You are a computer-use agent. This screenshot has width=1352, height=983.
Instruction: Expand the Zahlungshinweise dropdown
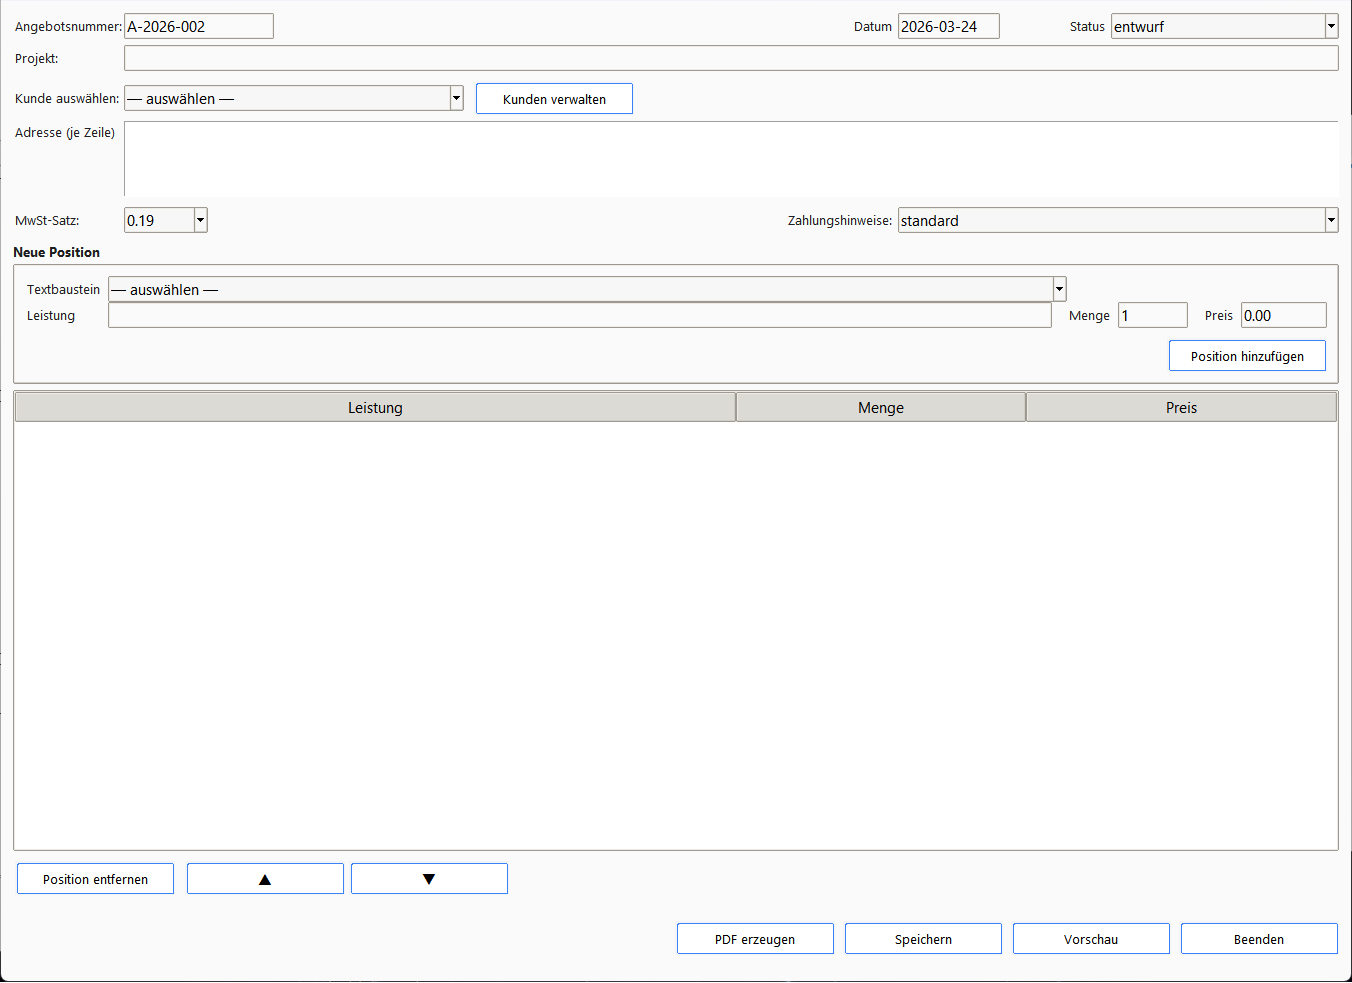1330,221
